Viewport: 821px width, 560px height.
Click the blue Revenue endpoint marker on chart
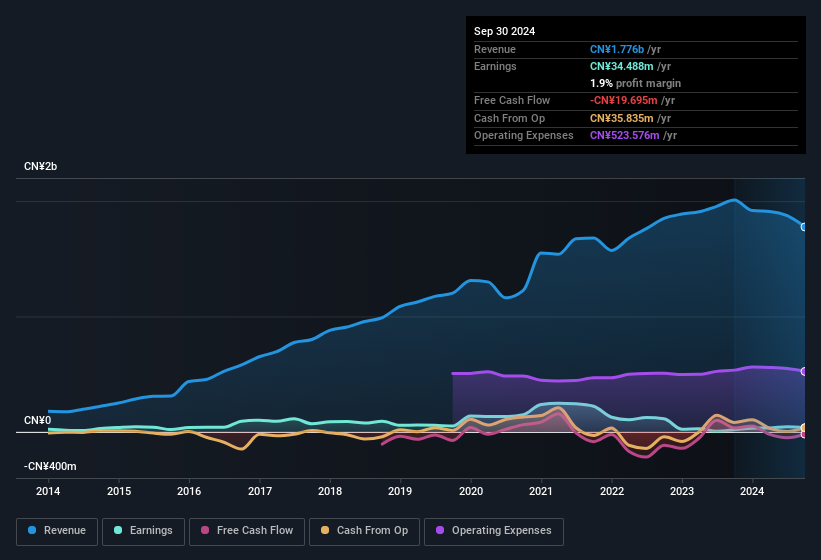pyautogui.click(x=803, y=227)
